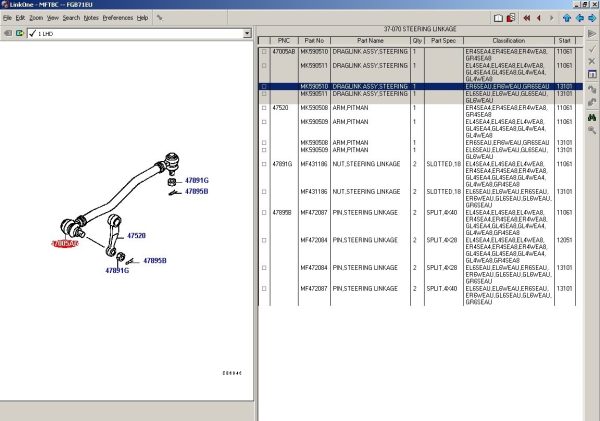Jump to first page with double red arrows
This screenshot has height=421, width=600.
pos(527,18)
